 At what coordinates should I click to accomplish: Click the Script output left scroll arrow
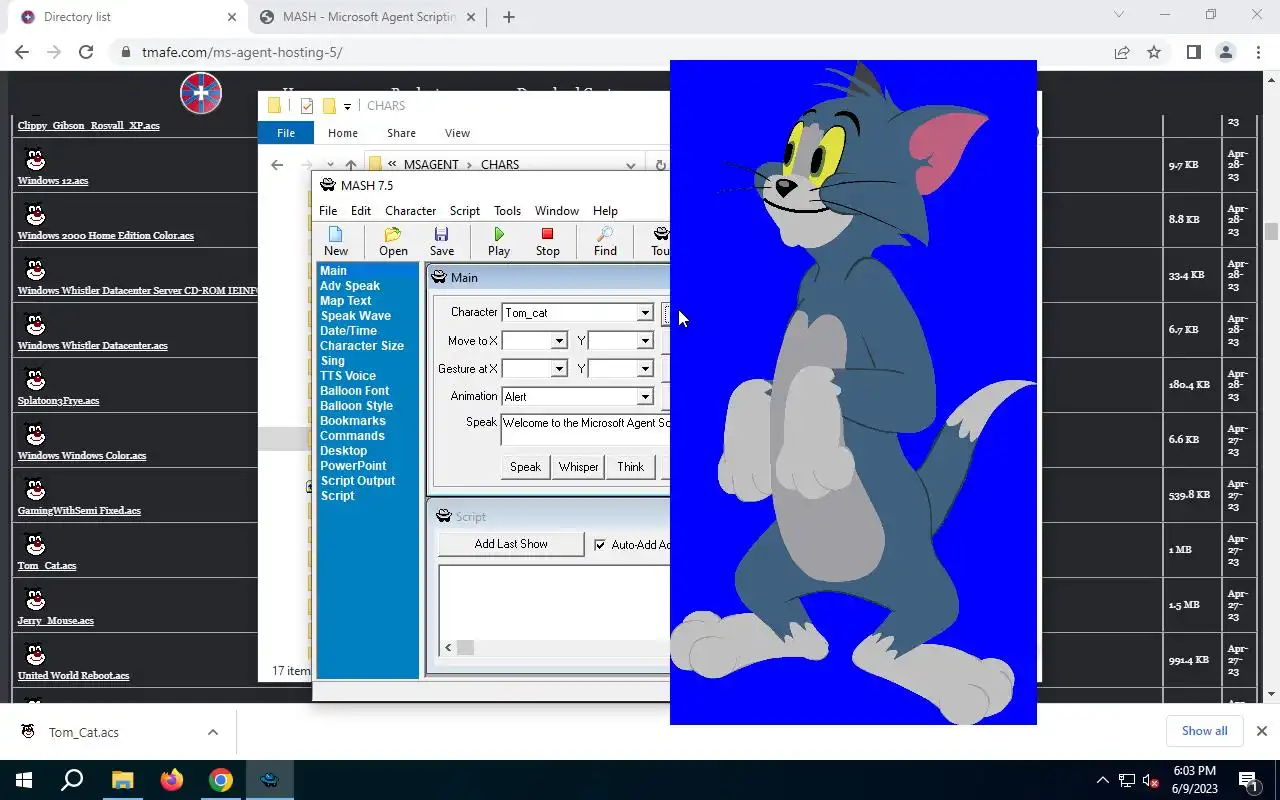(448, 648)
